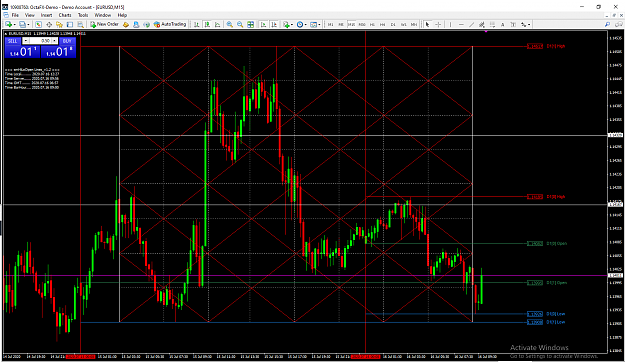The width and height of the screenshot is (625, 362).
Task: Select the Cursor arrow tool
Action: click(427, 25)
